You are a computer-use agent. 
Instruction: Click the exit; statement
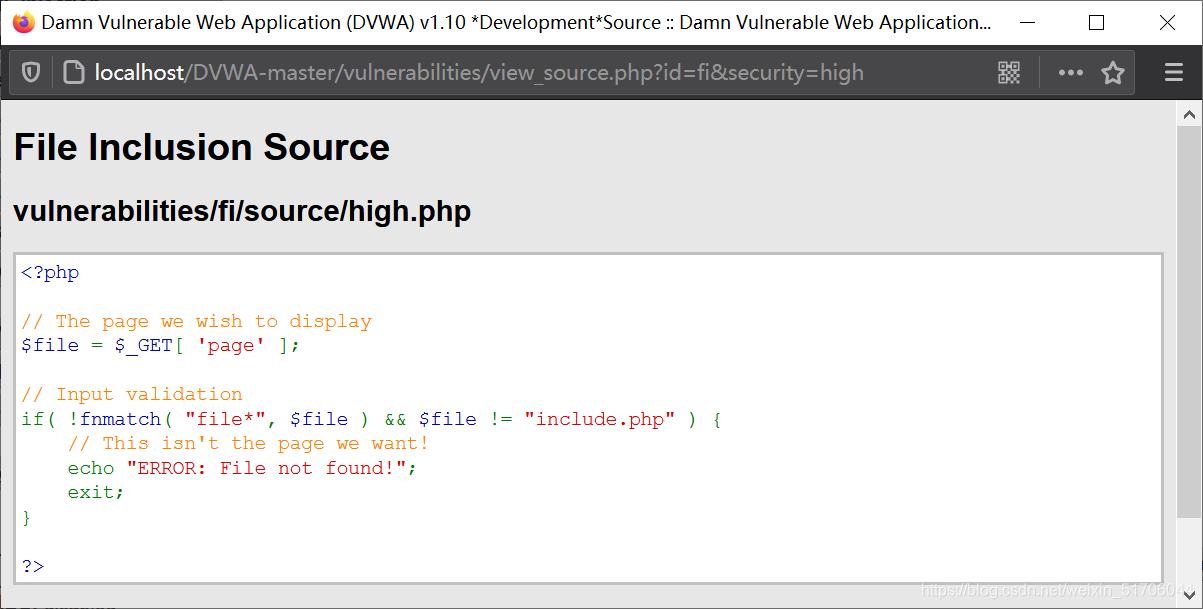(96, 492)
